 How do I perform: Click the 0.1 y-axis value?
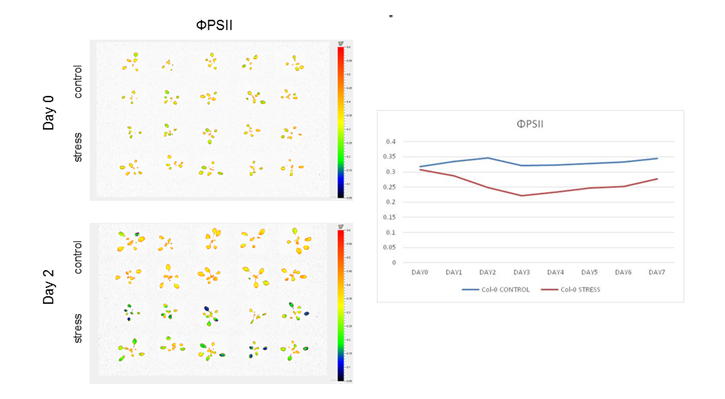[x=391, y=232]
